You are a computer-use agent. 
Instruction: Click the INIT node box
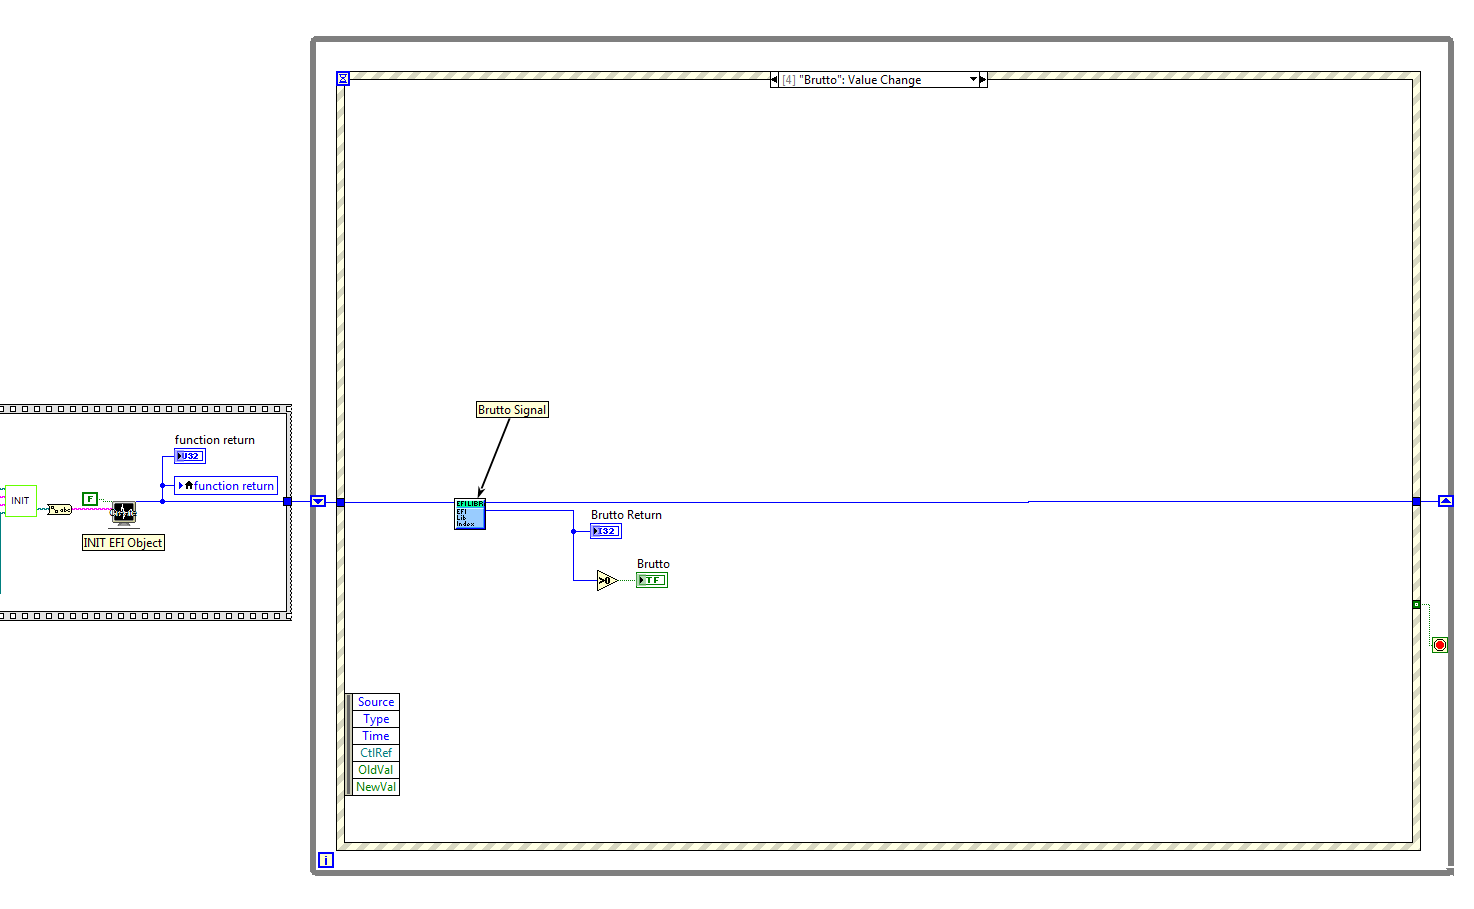pos(21,501)
